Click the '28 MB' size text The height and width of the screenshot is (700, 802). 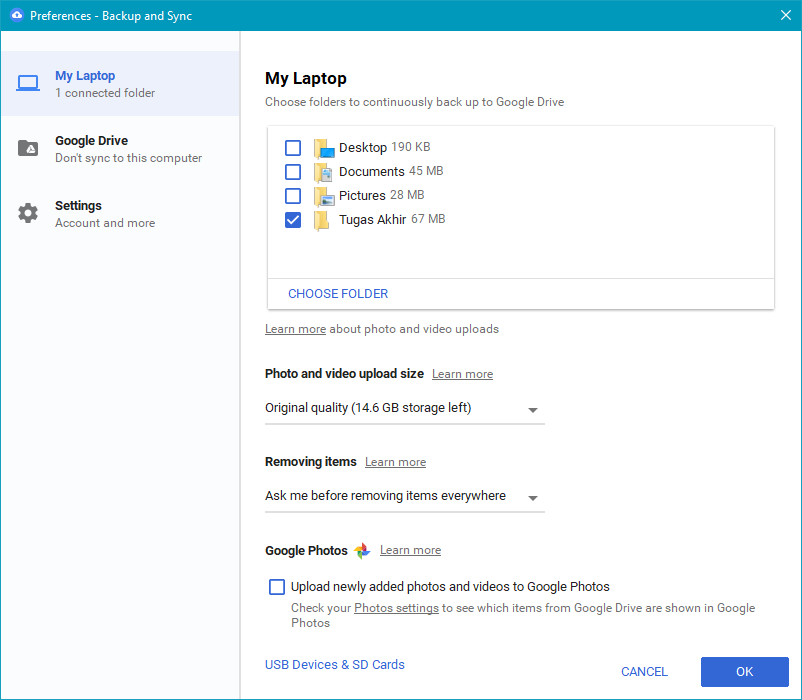407,195
